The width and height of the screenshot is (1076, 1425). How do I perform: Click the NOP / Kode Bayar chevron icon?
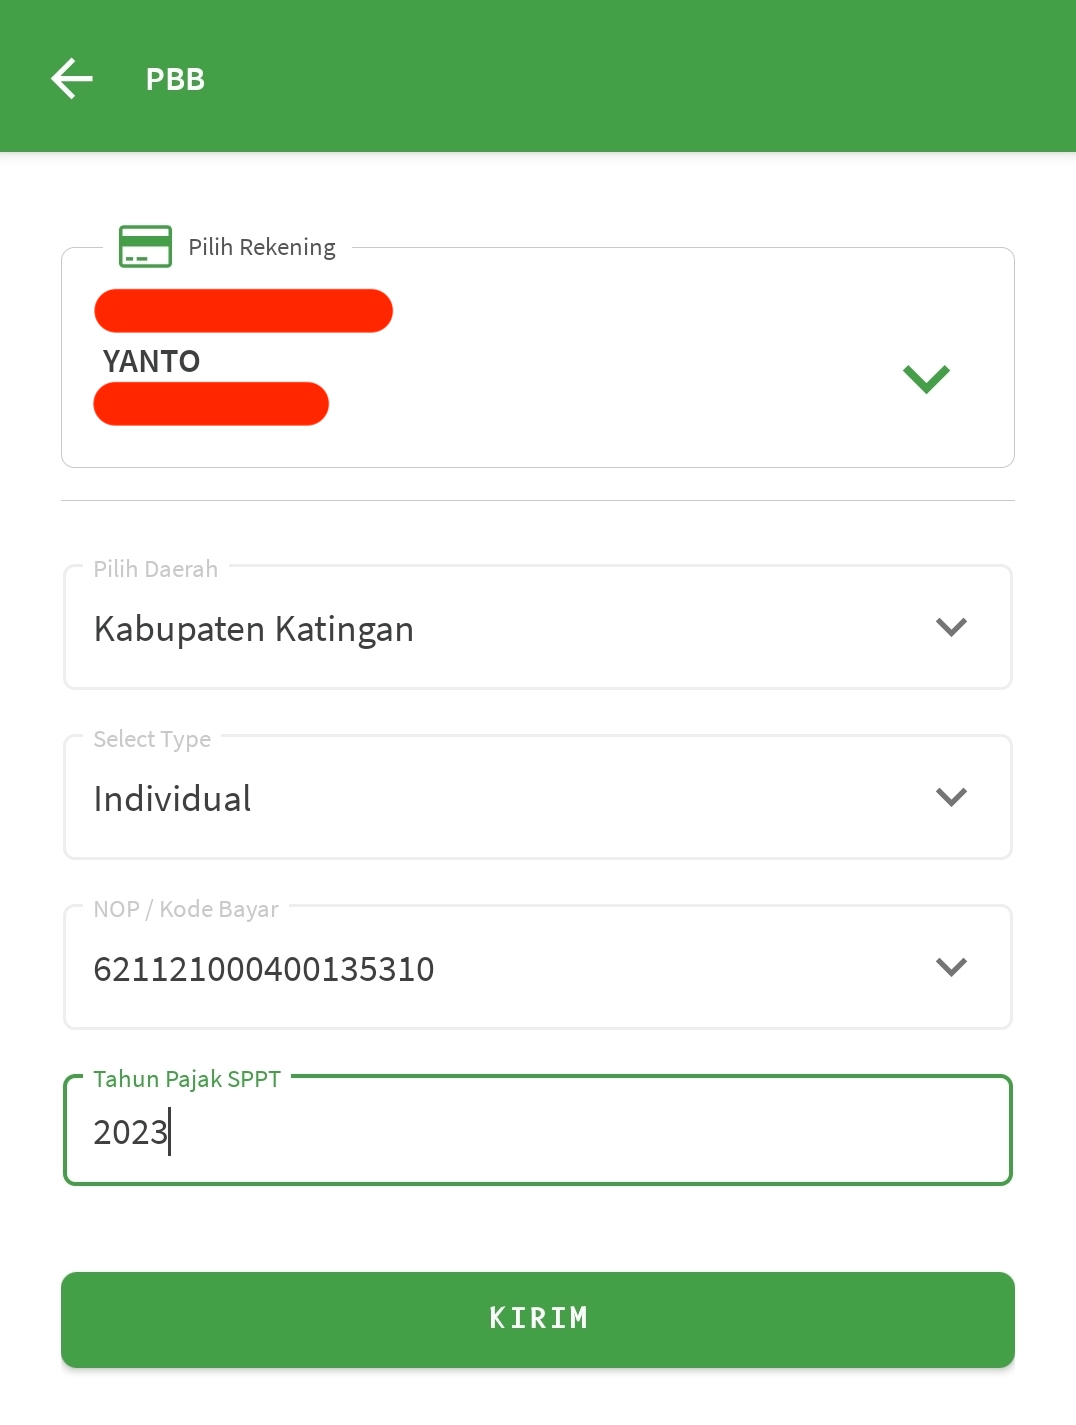pyautogui.click(x=951, y=967)
